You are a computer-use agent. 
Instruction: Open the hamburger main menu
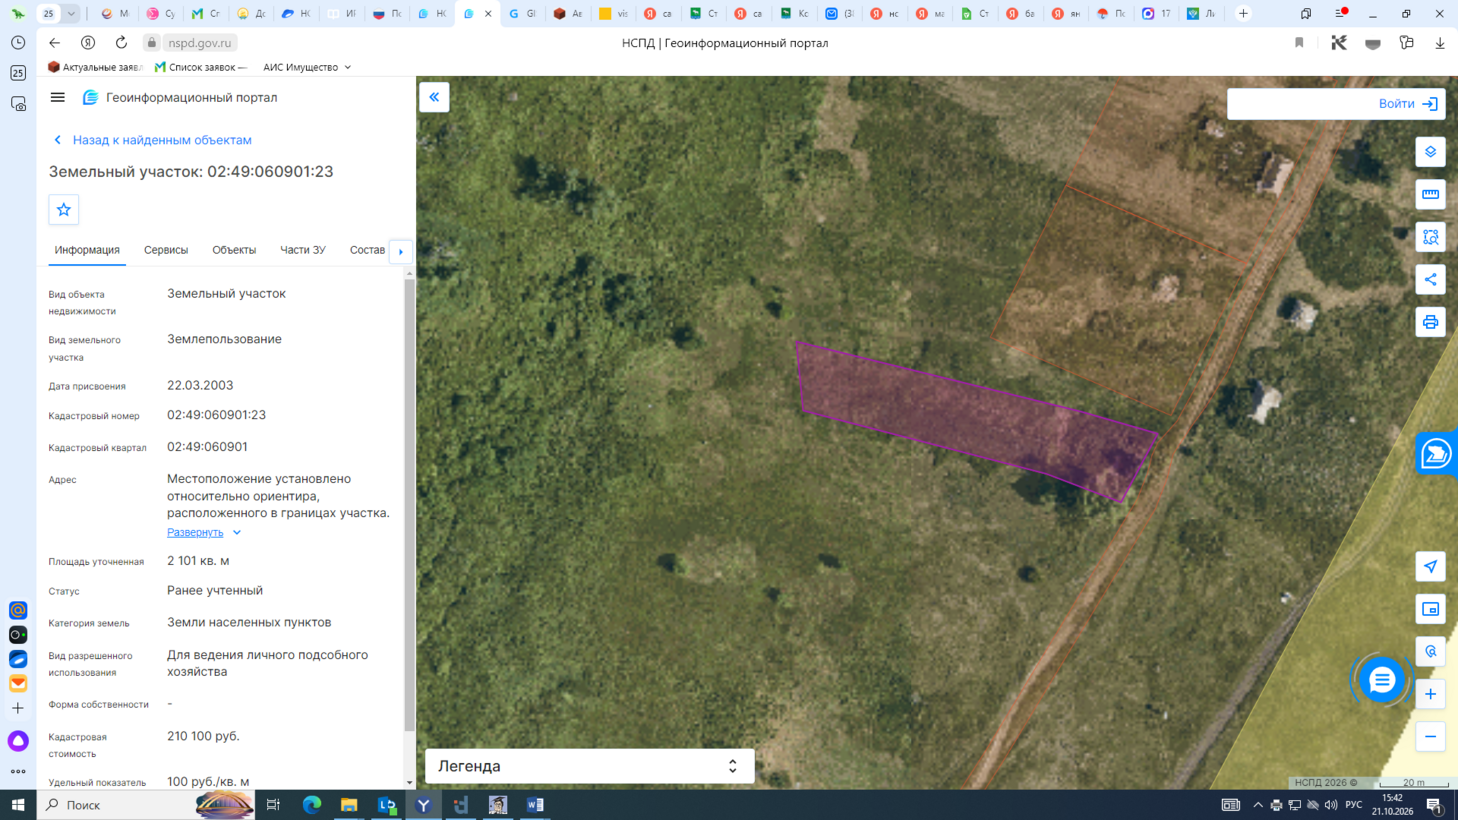click(58, 97)
